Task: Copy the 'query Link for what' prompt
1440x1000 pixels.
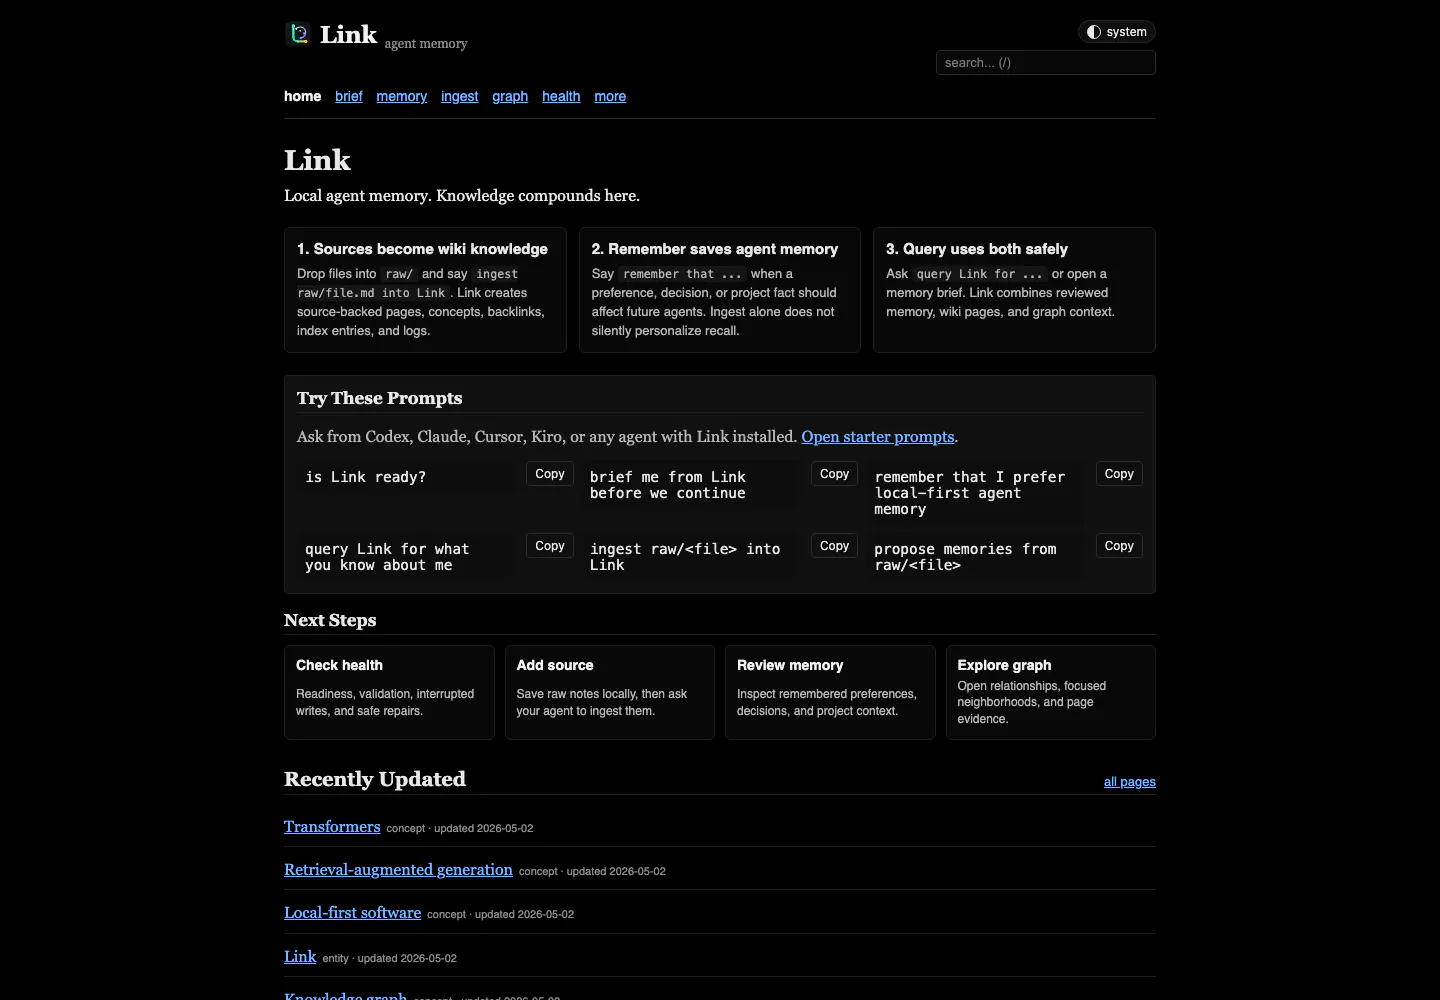Action: 550,546
